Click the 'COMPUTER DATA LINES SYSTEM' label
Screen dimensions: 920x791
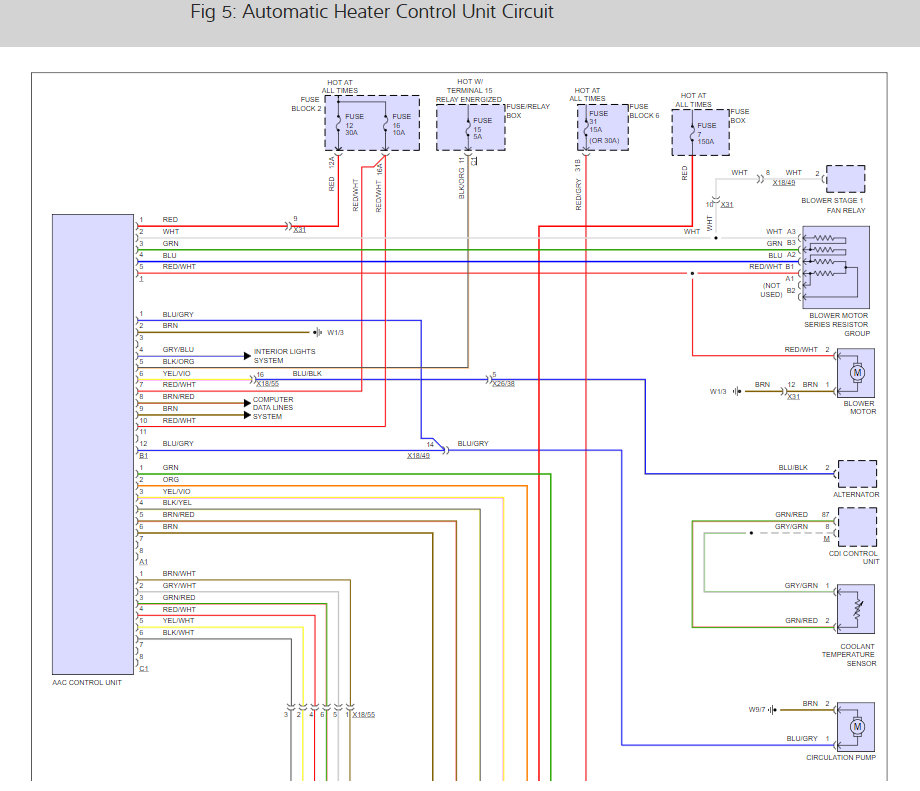coord(273,408)
